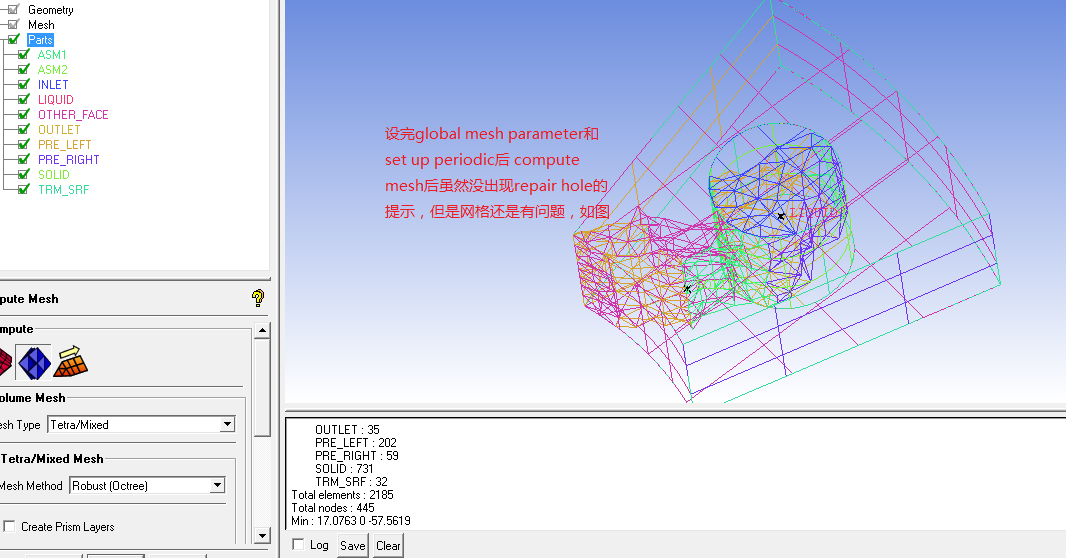1066x558 pixels.
Task: Hide the Geometry tree branch
Action: pos(13,10)
